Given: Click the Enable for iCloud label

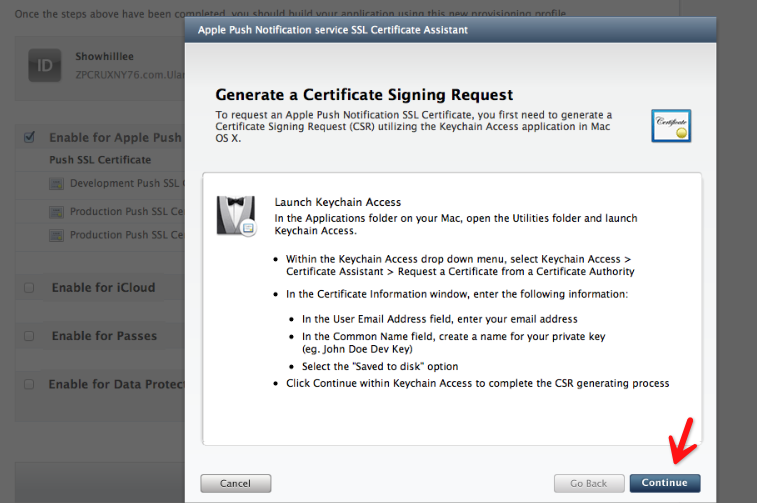Looking at the screenshot, I should [103, 288].
